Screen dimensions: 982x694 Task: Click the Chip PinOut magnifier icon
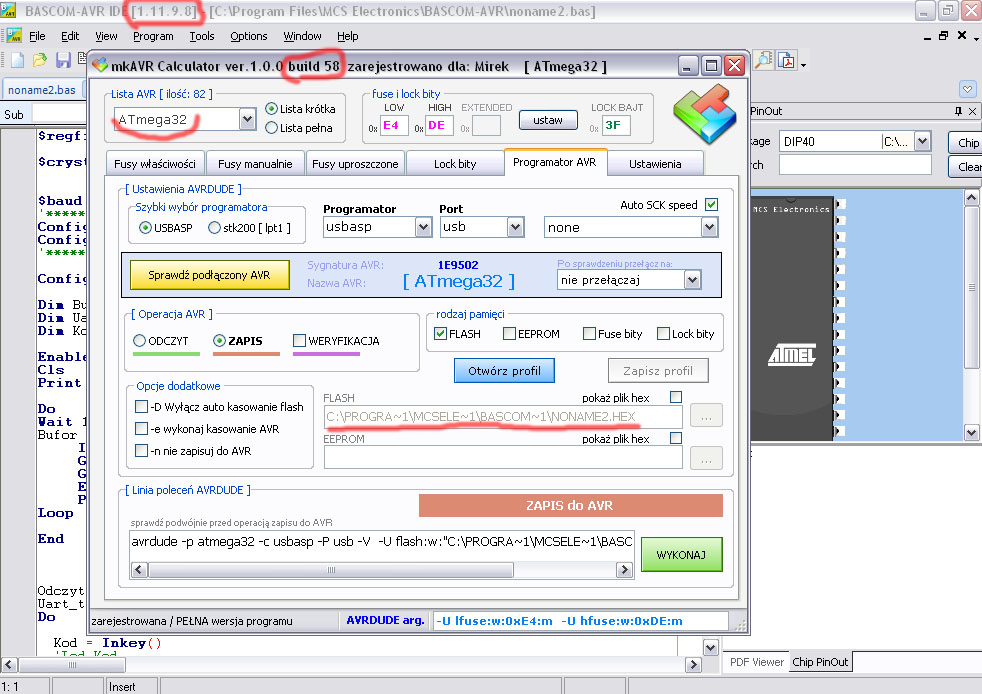coord(763,58)
